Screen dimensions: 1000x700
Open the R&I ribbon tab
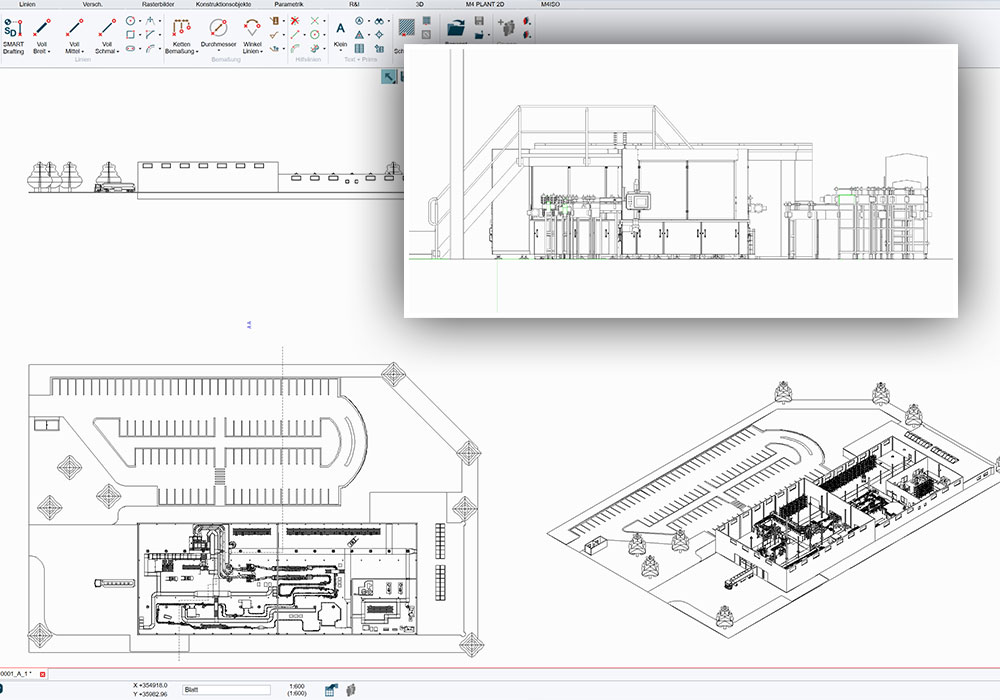click(354, 4)
